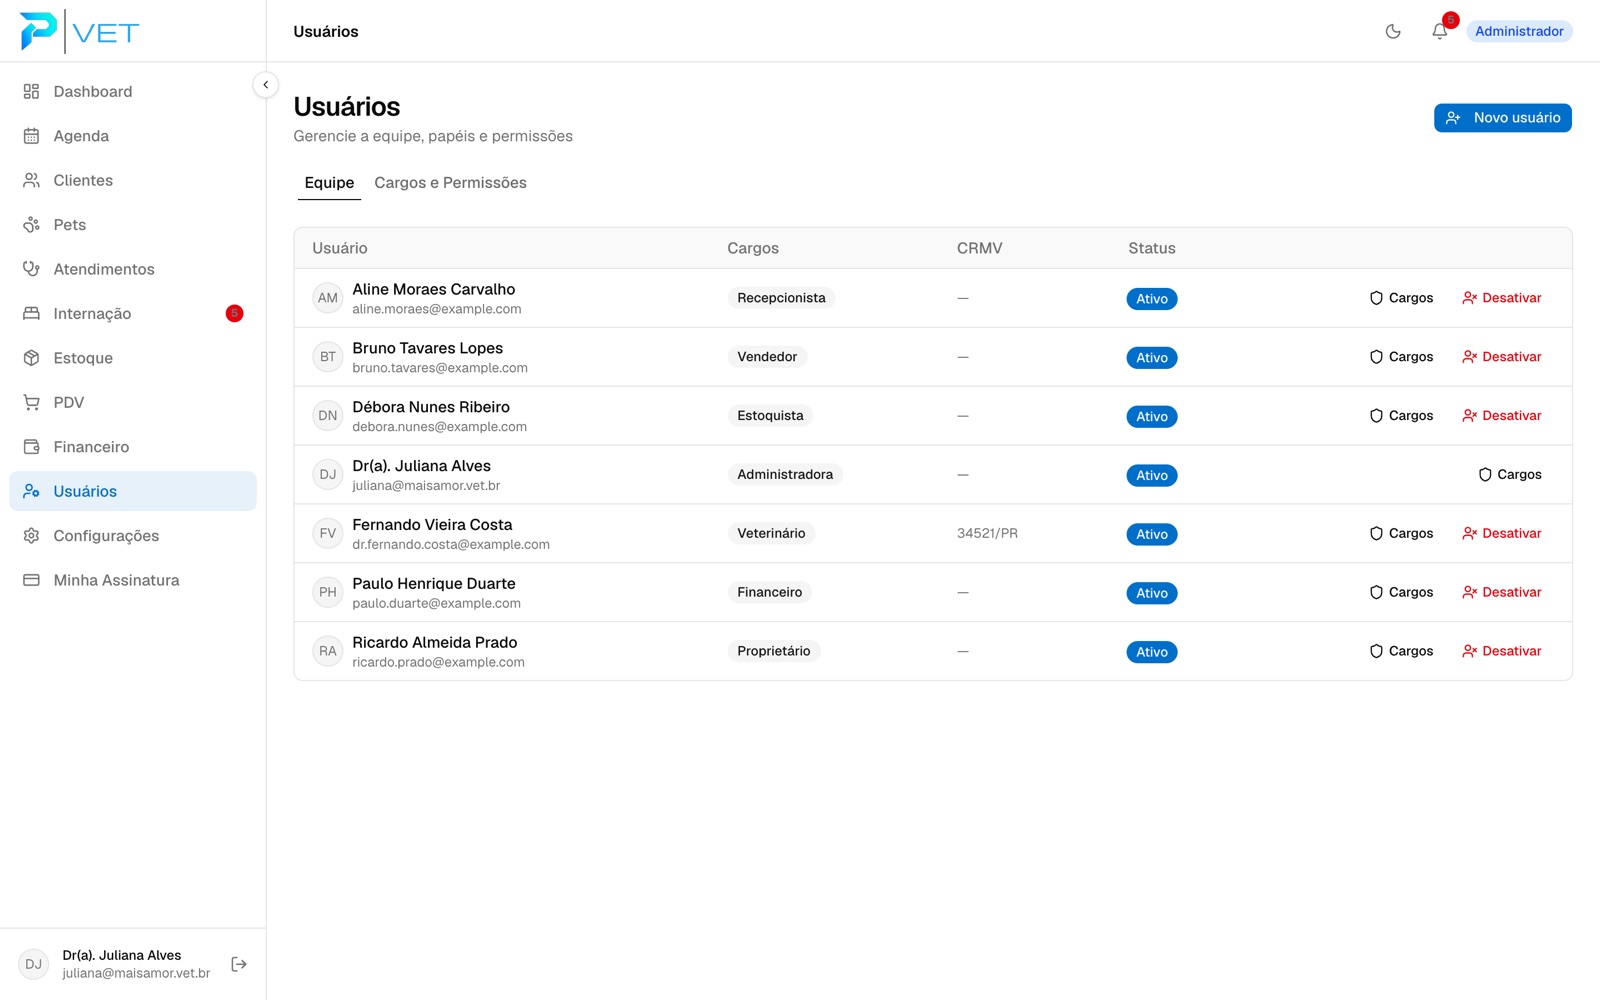Click the Internação red notification badge
Image resolution: width=1600 pixels, height=1000 pixels.
[234, 314]
